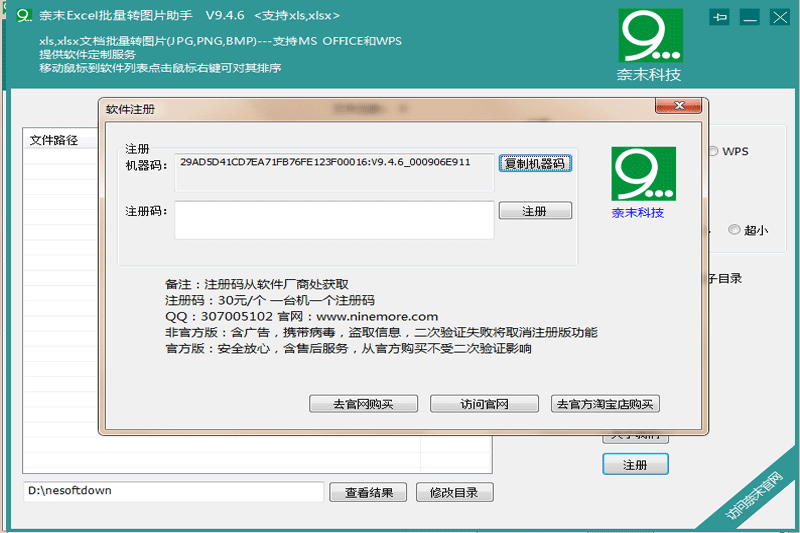
Task: Click the 去官网购买 button
Action: tap(362, 404)
